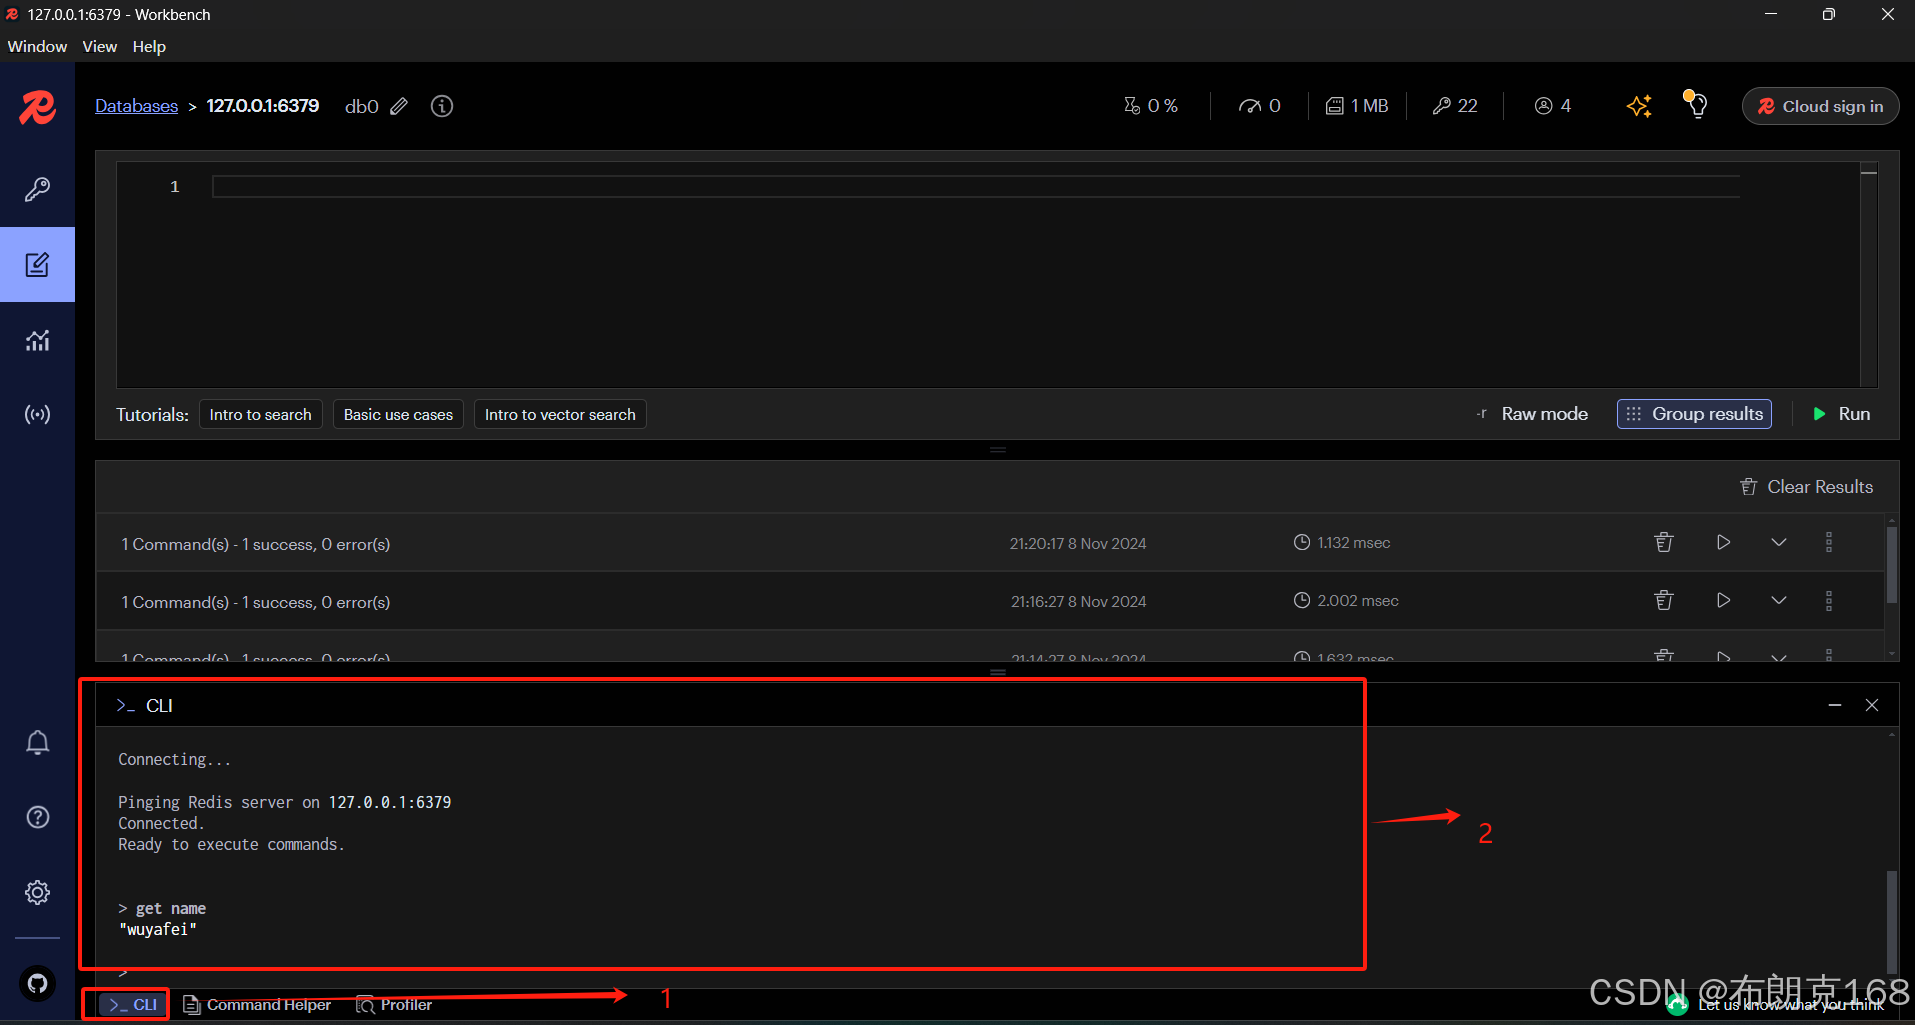
Task: Open the Copilot sparkle icon
Action: [x=1639, y=106]
